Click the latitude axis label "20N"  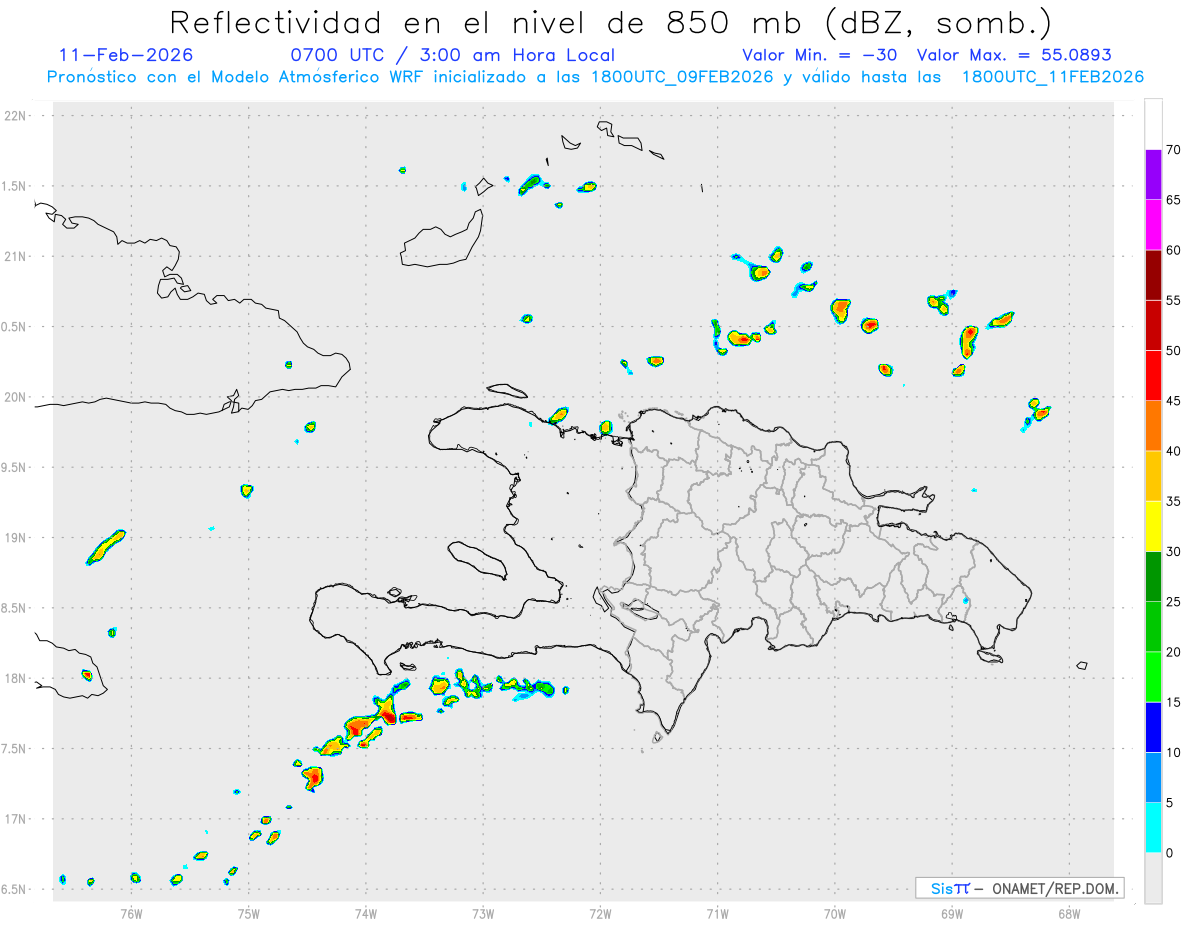(x=17, y=397)
